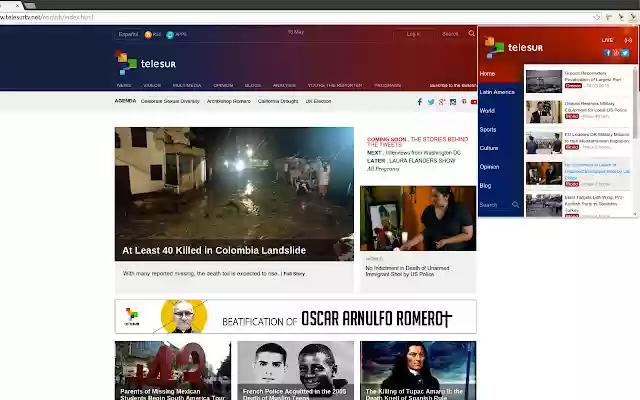Open Parents of Missing Mexican Students card

point(173,371)
